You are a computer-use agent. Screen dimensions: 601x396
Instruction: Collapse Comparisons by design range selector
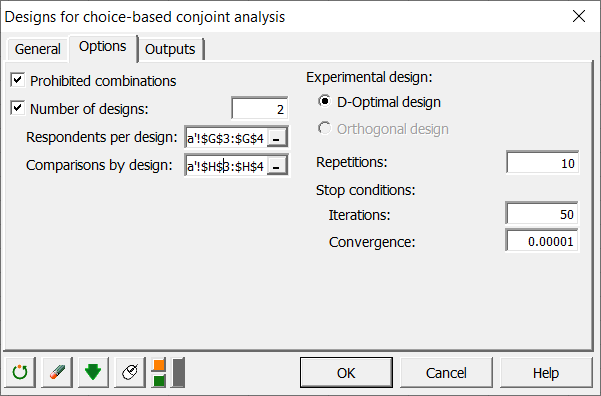click(x=276, y=166)
